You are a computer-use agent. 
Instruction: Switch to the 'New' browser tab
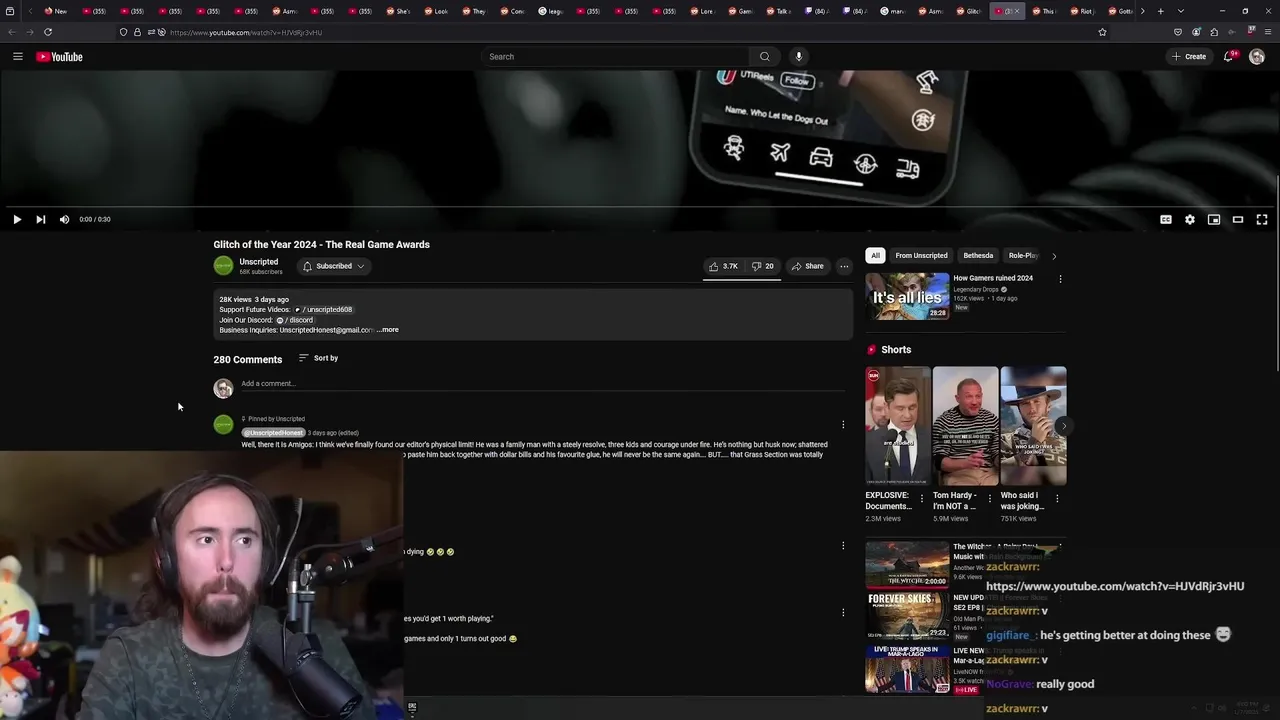57,11
